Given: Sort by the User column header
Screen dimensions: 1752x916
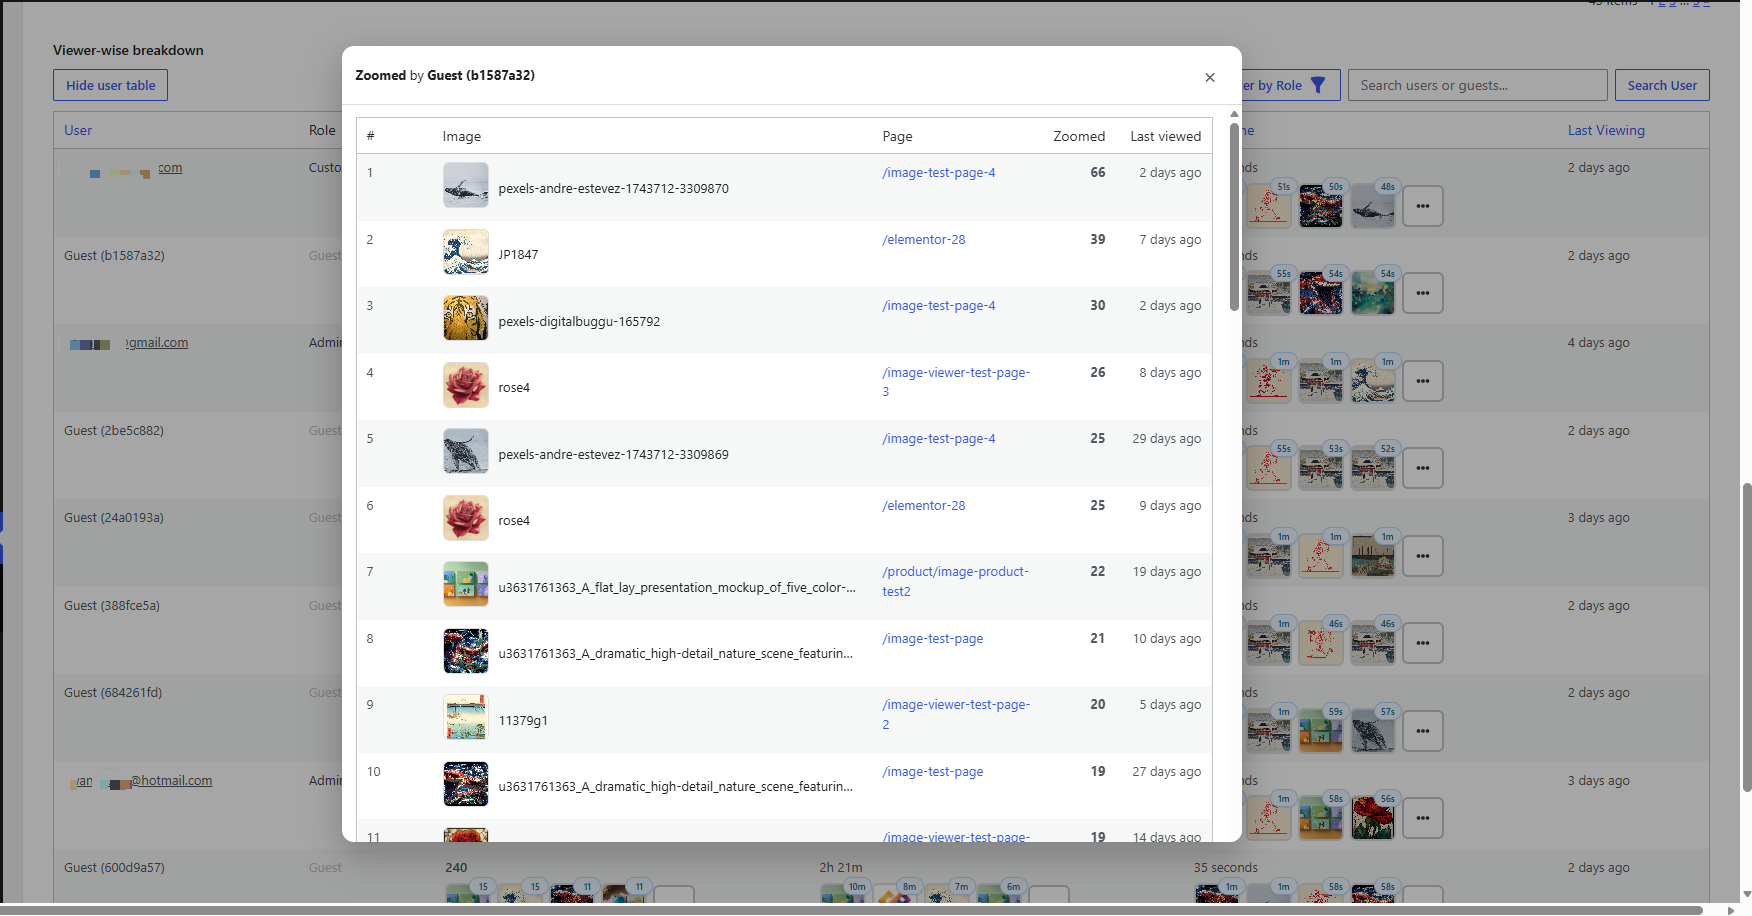Looking at the screenshot, I should click(x=78, y=130).
